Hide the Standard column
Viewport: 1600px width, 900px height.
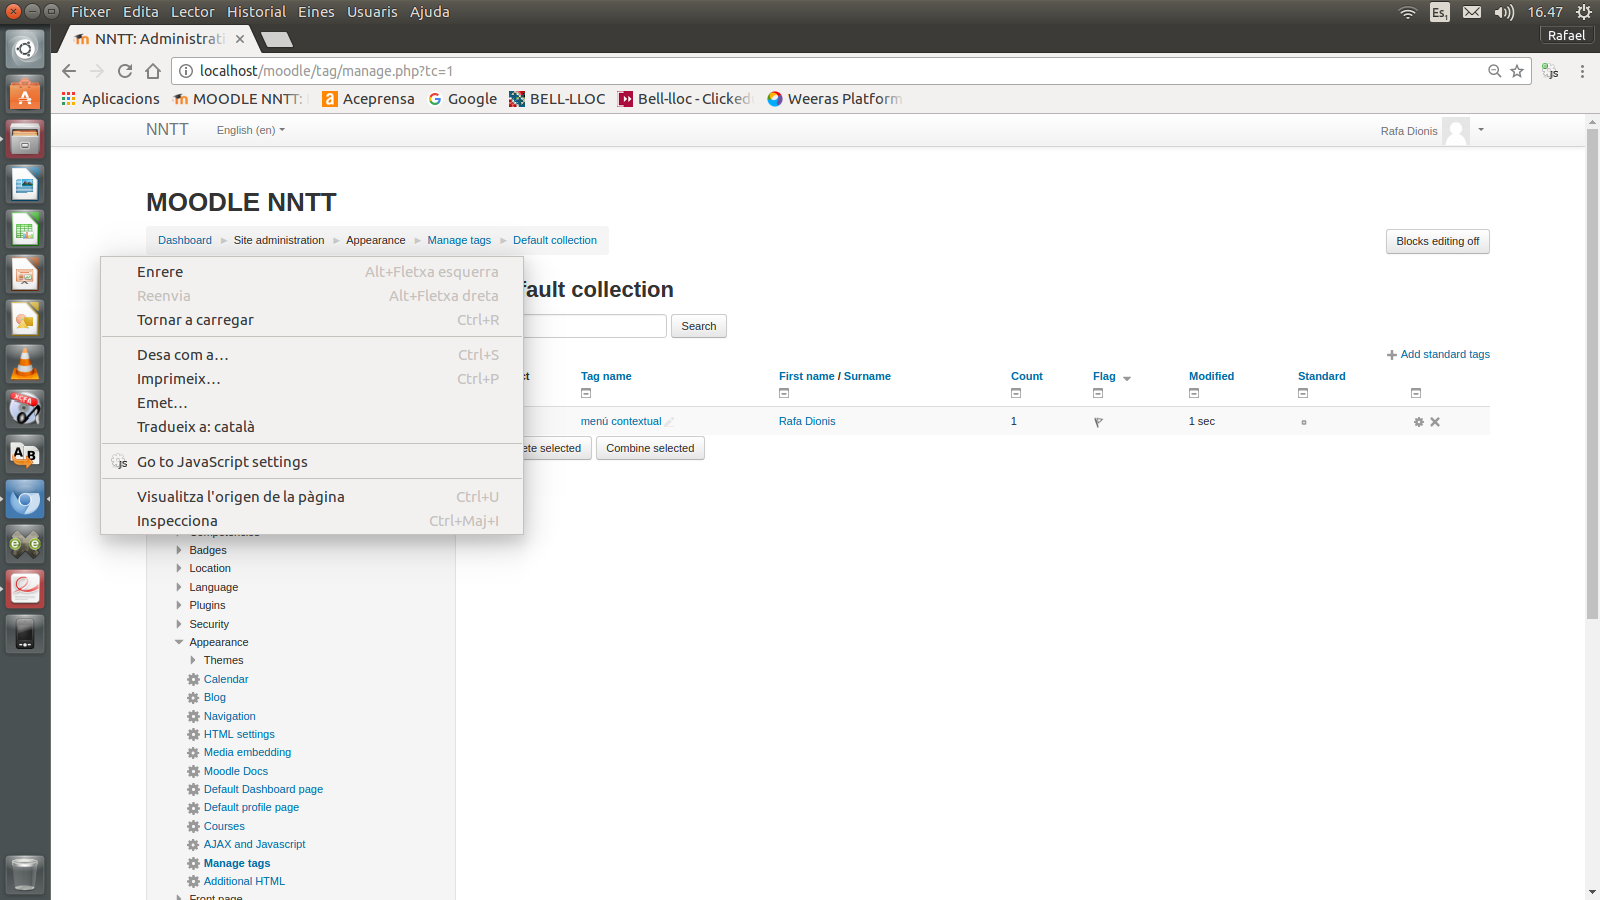point(1303,393)
